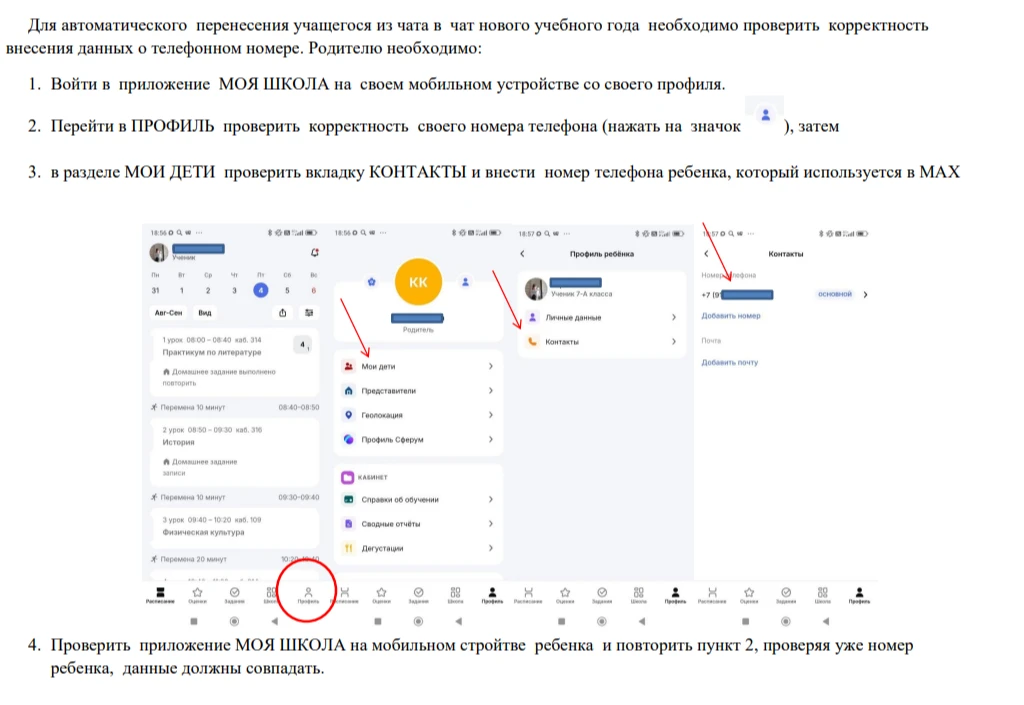Expand the Мои дети row chevron
This screenshot has width=1024, height=705.
click(x=490, y=366)
